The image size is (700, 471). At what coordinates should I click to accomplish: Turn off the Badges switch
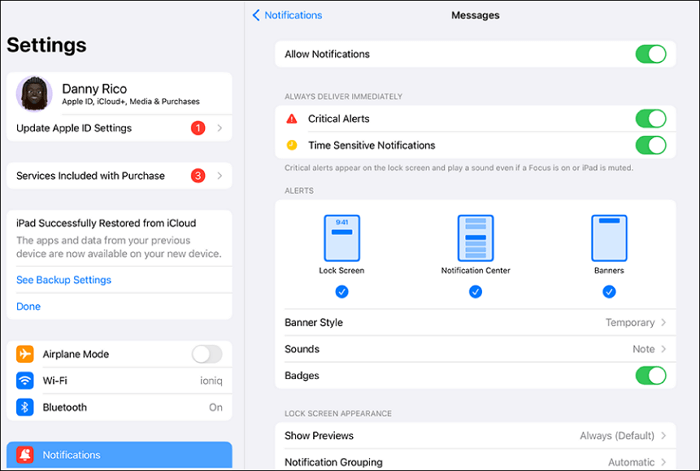point(651,375)
